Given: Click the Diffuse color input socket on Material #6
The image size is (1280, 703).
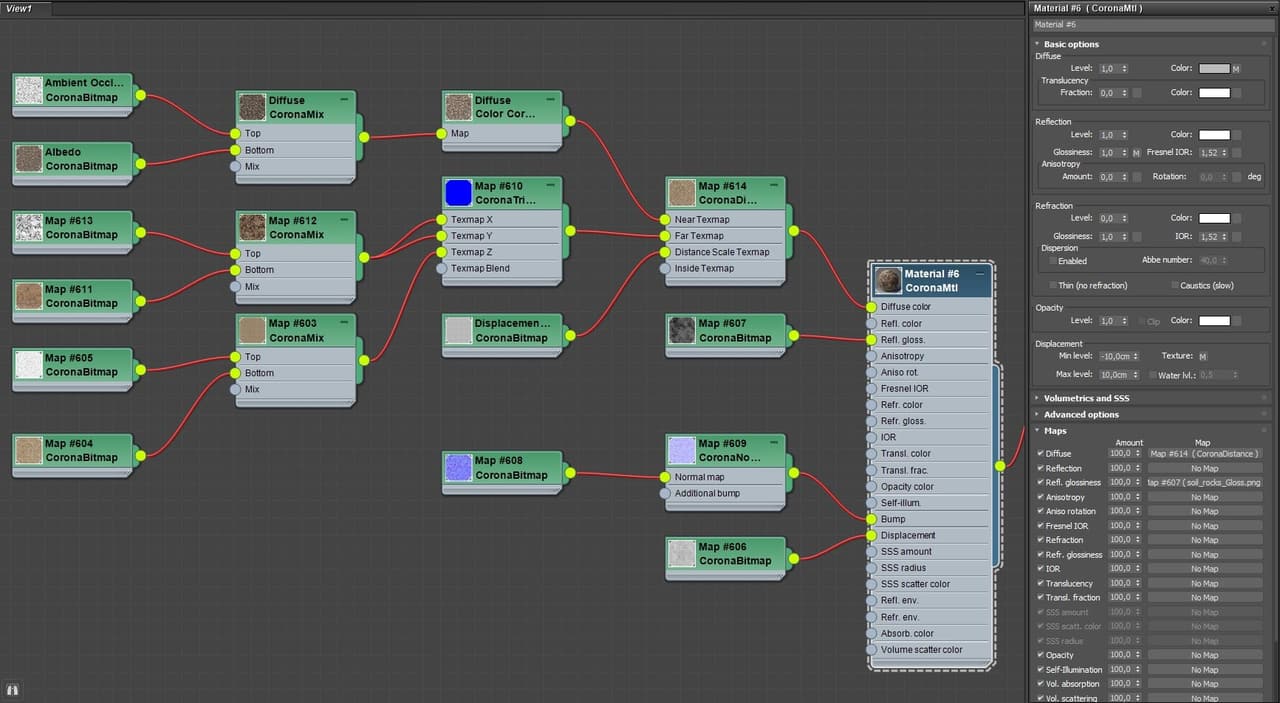Looking at the screenshot, I should point(871,307).
